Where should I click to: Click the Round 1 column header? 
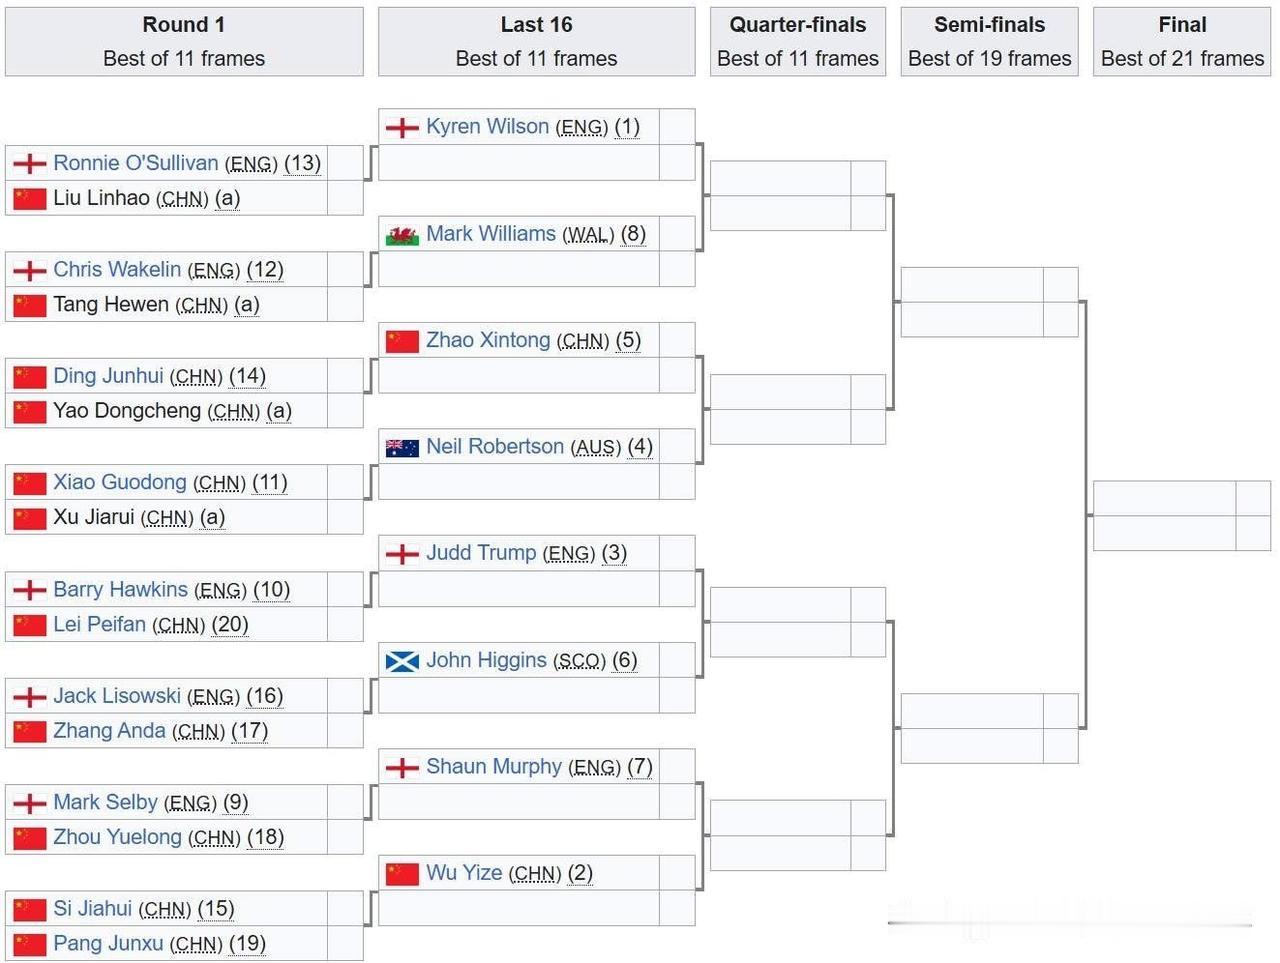(x=184, y=41)
